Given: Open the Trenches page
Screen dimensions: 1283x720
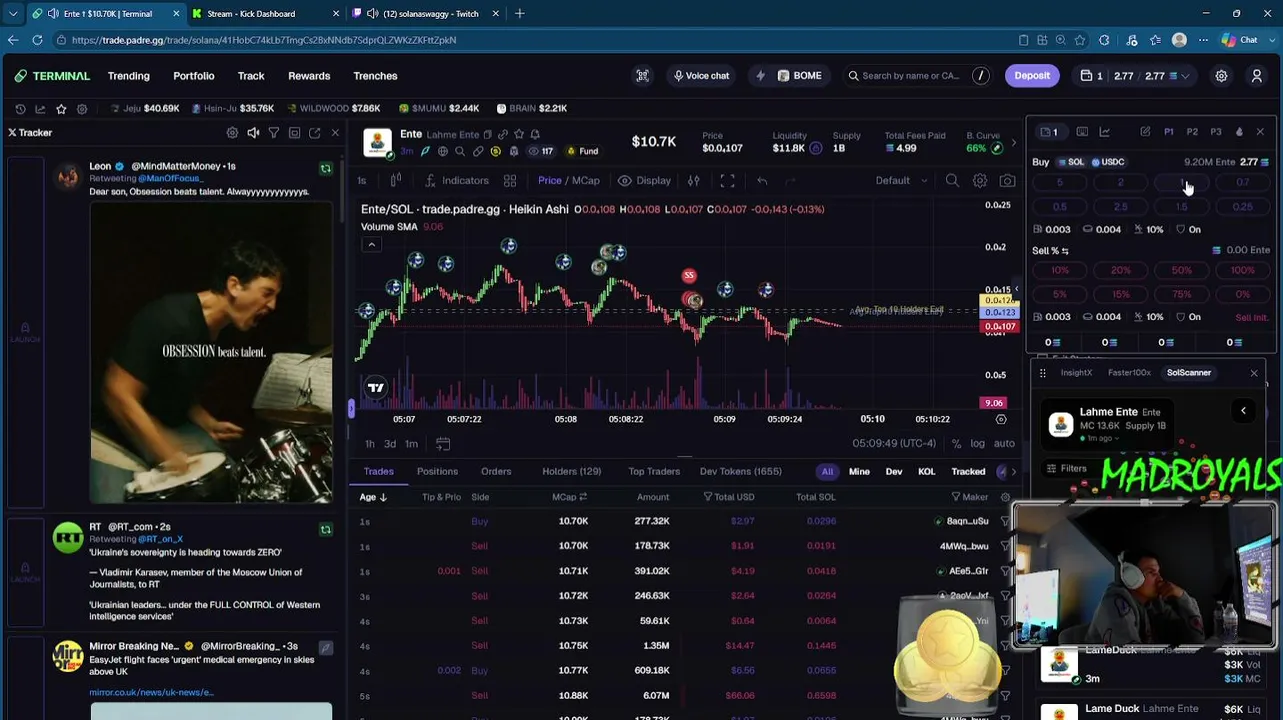Looking at the screenshot, I should tap(375, 76).
